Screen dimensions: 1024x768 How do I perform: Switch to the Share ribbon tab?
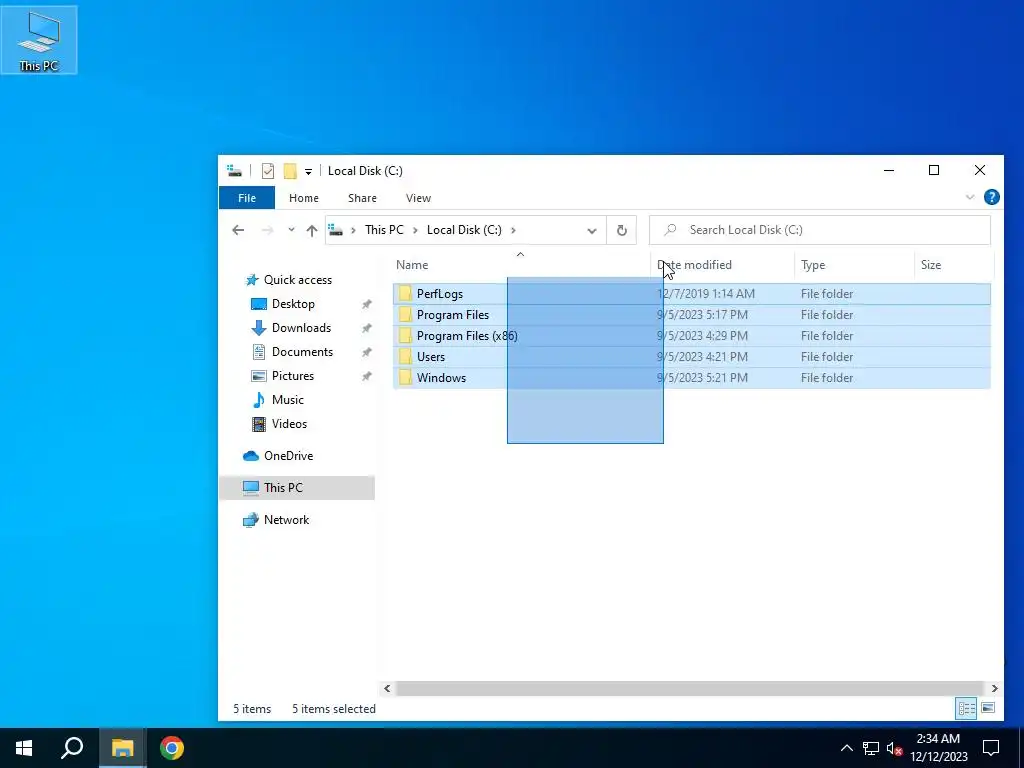coord(362,198)
